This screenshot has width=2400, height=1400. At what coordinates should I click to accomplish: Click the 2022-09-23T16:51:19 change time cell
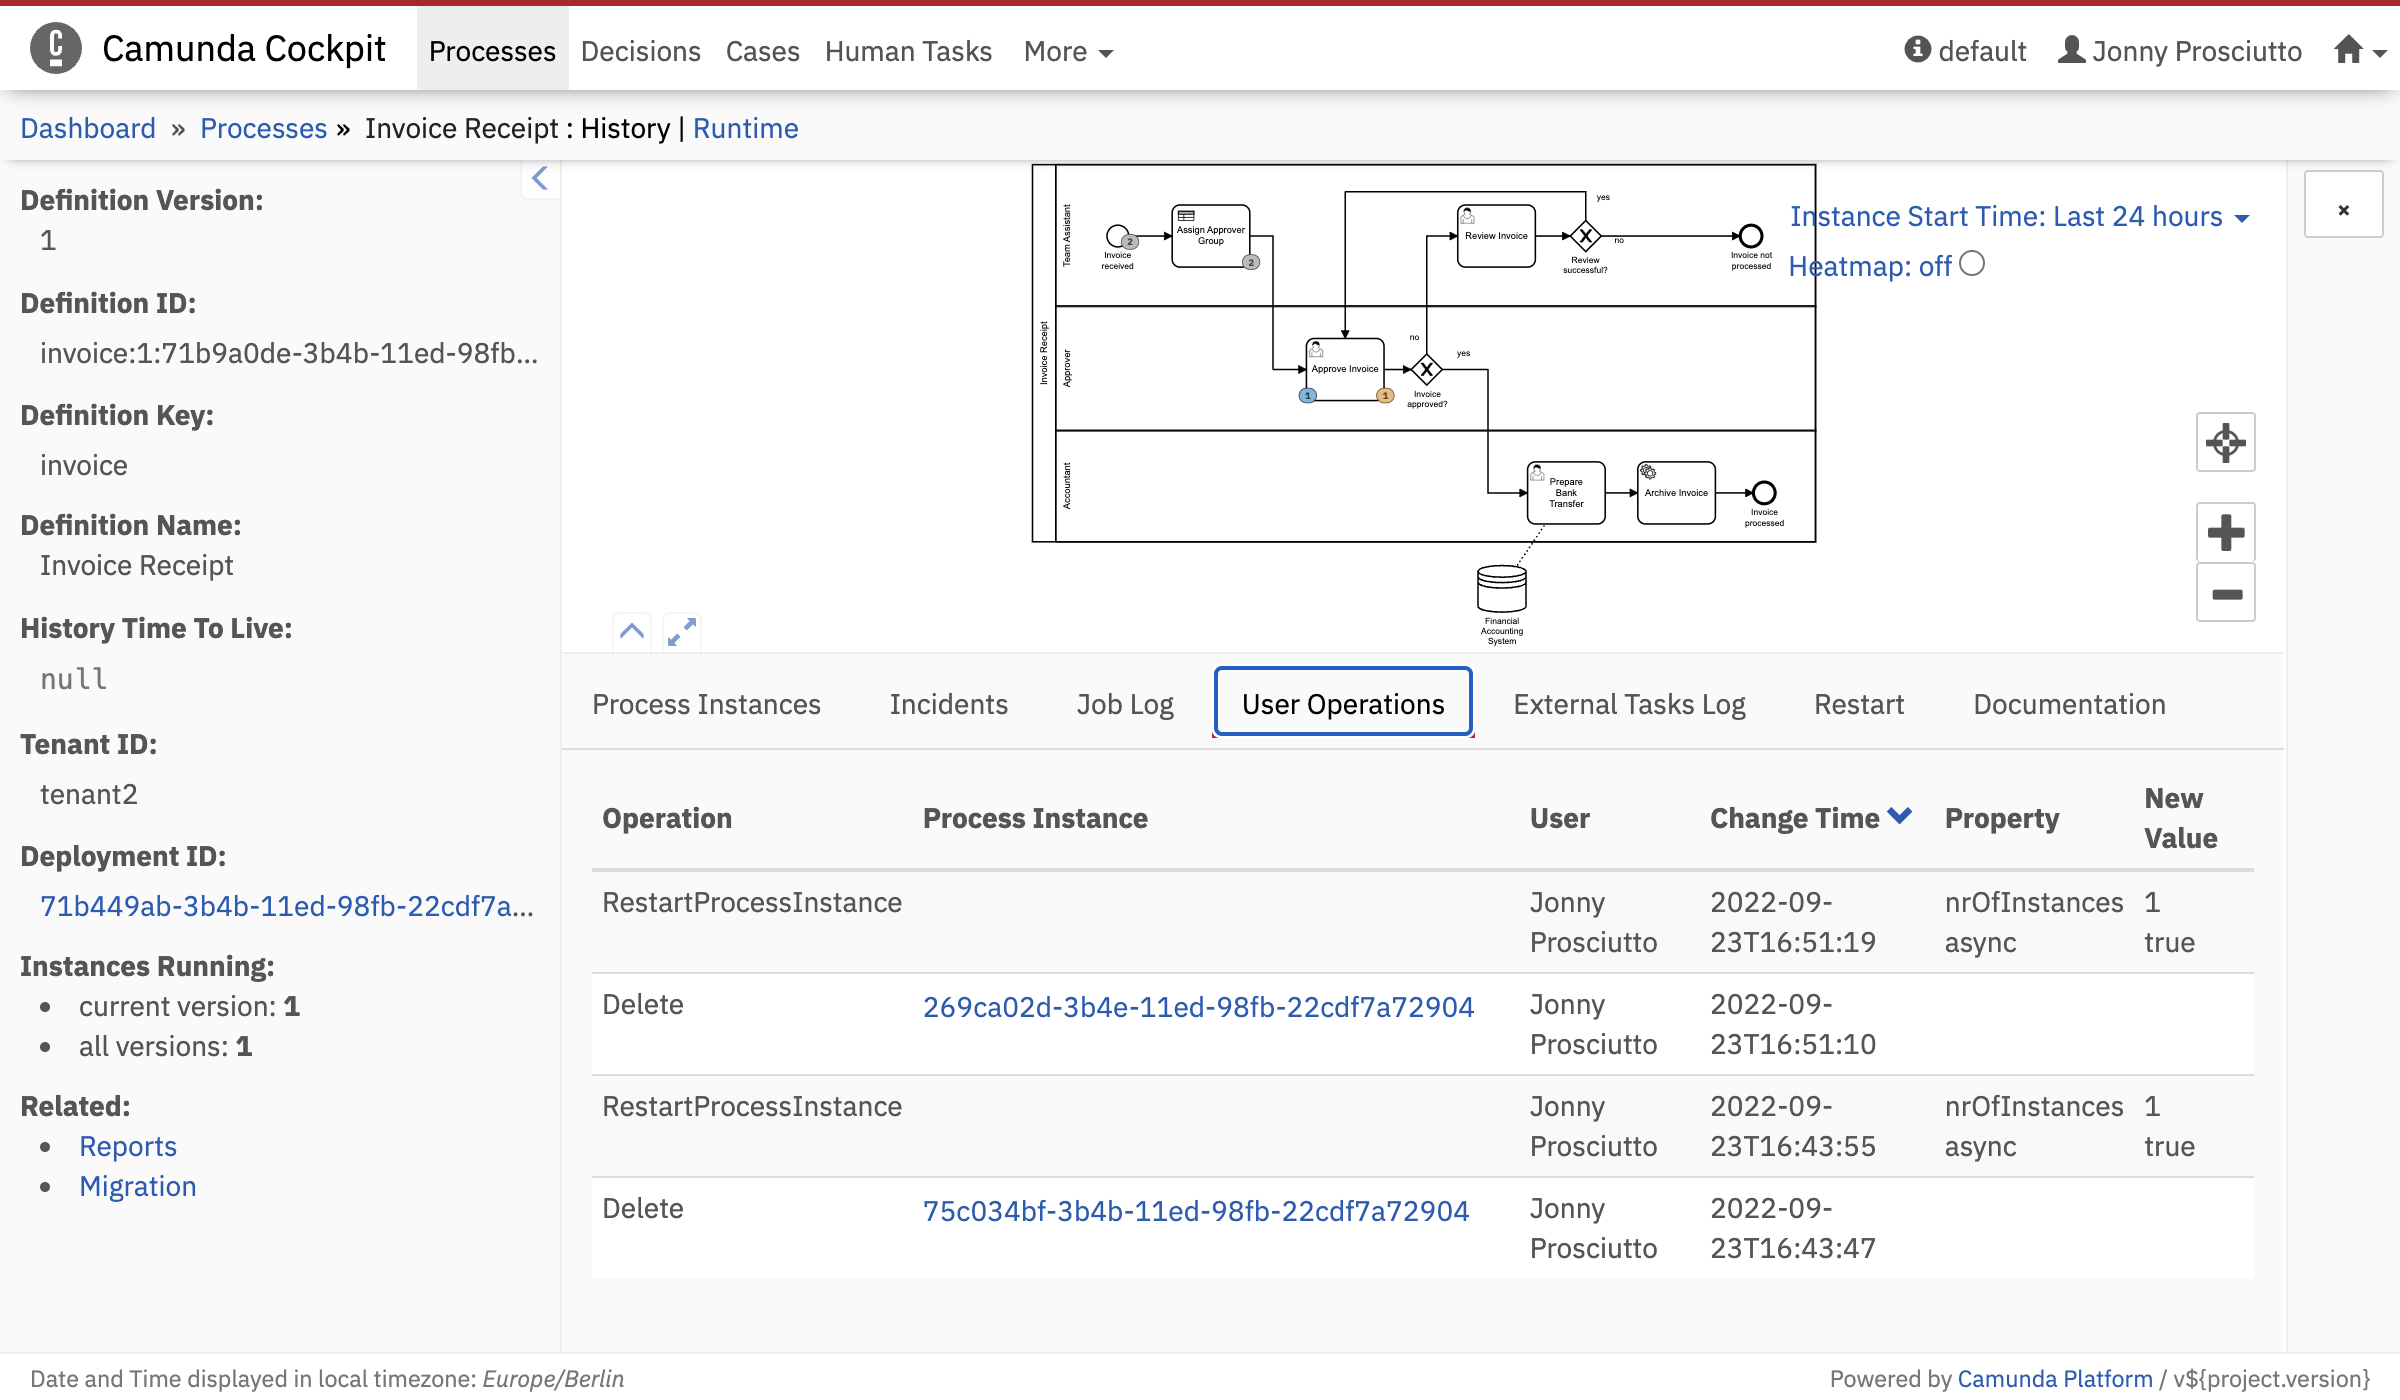1793,922
